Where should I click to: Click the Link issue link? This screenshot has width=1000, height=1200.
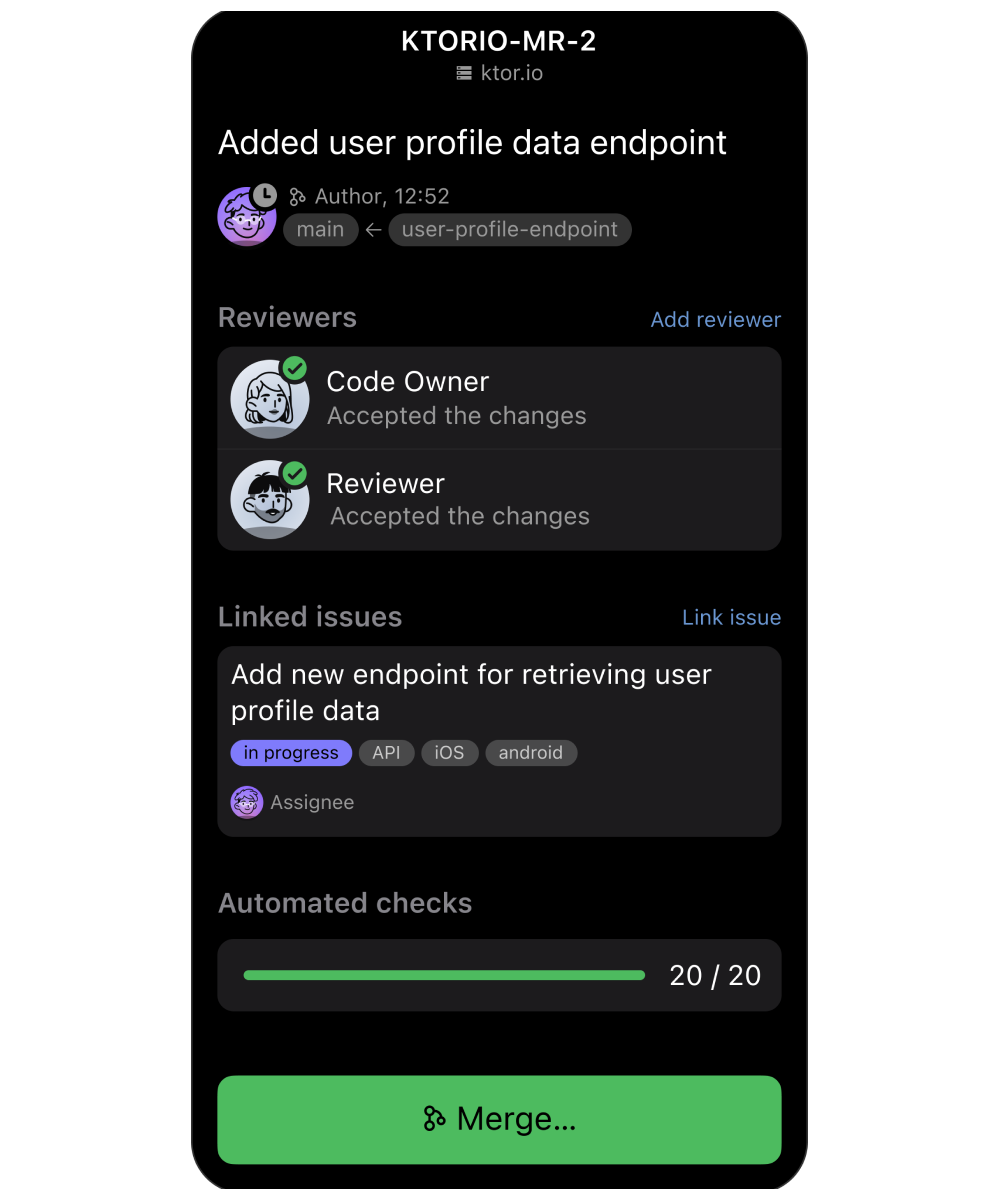point(731,618)
